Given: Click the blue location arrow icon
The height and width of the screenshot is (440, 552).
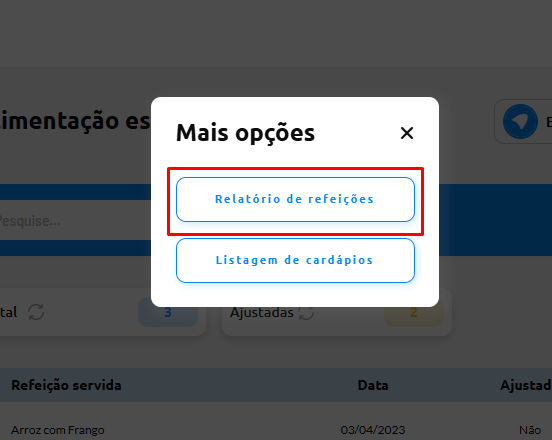Looking at the screenshot, I should [520, 121].
